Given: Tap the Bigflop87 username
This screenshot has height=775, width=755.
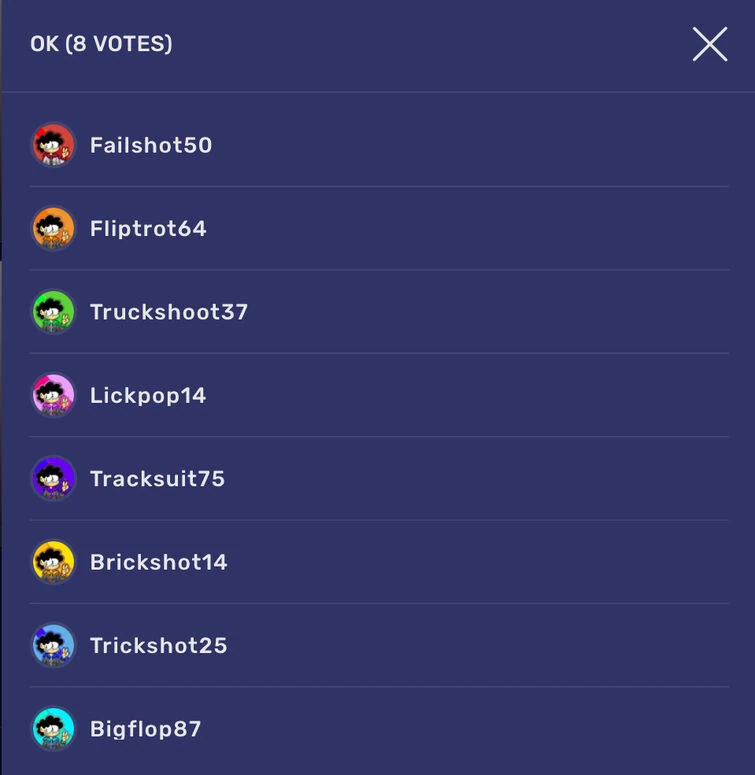Looking at the screenshot, I should point(146,730).
